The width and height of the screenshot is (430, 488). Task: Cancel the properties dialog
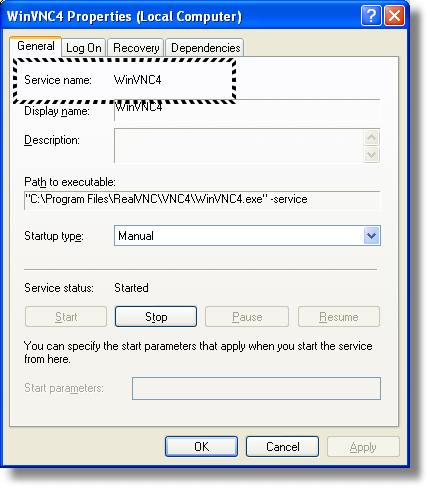coord(282,447)
